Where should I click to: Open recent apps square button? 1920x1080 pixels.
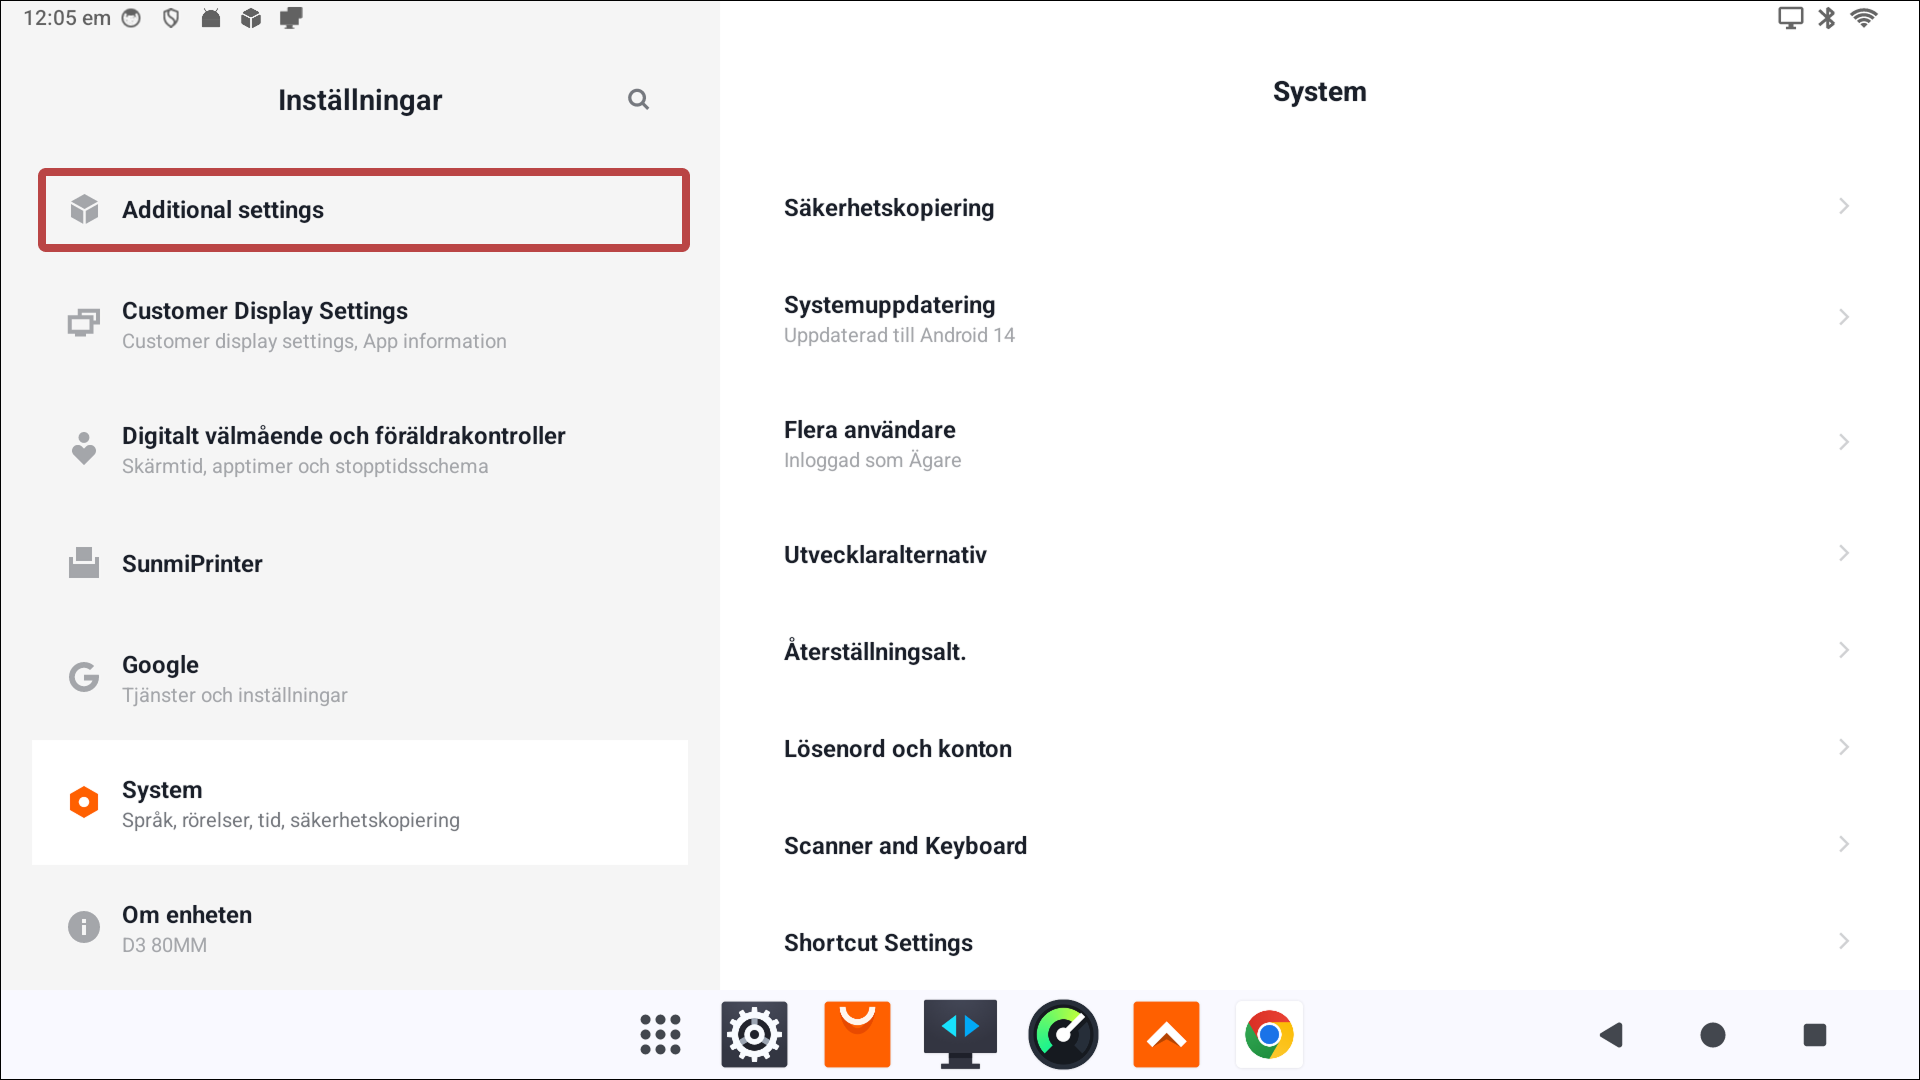pyautogui.click(x=1815, y=1035)
